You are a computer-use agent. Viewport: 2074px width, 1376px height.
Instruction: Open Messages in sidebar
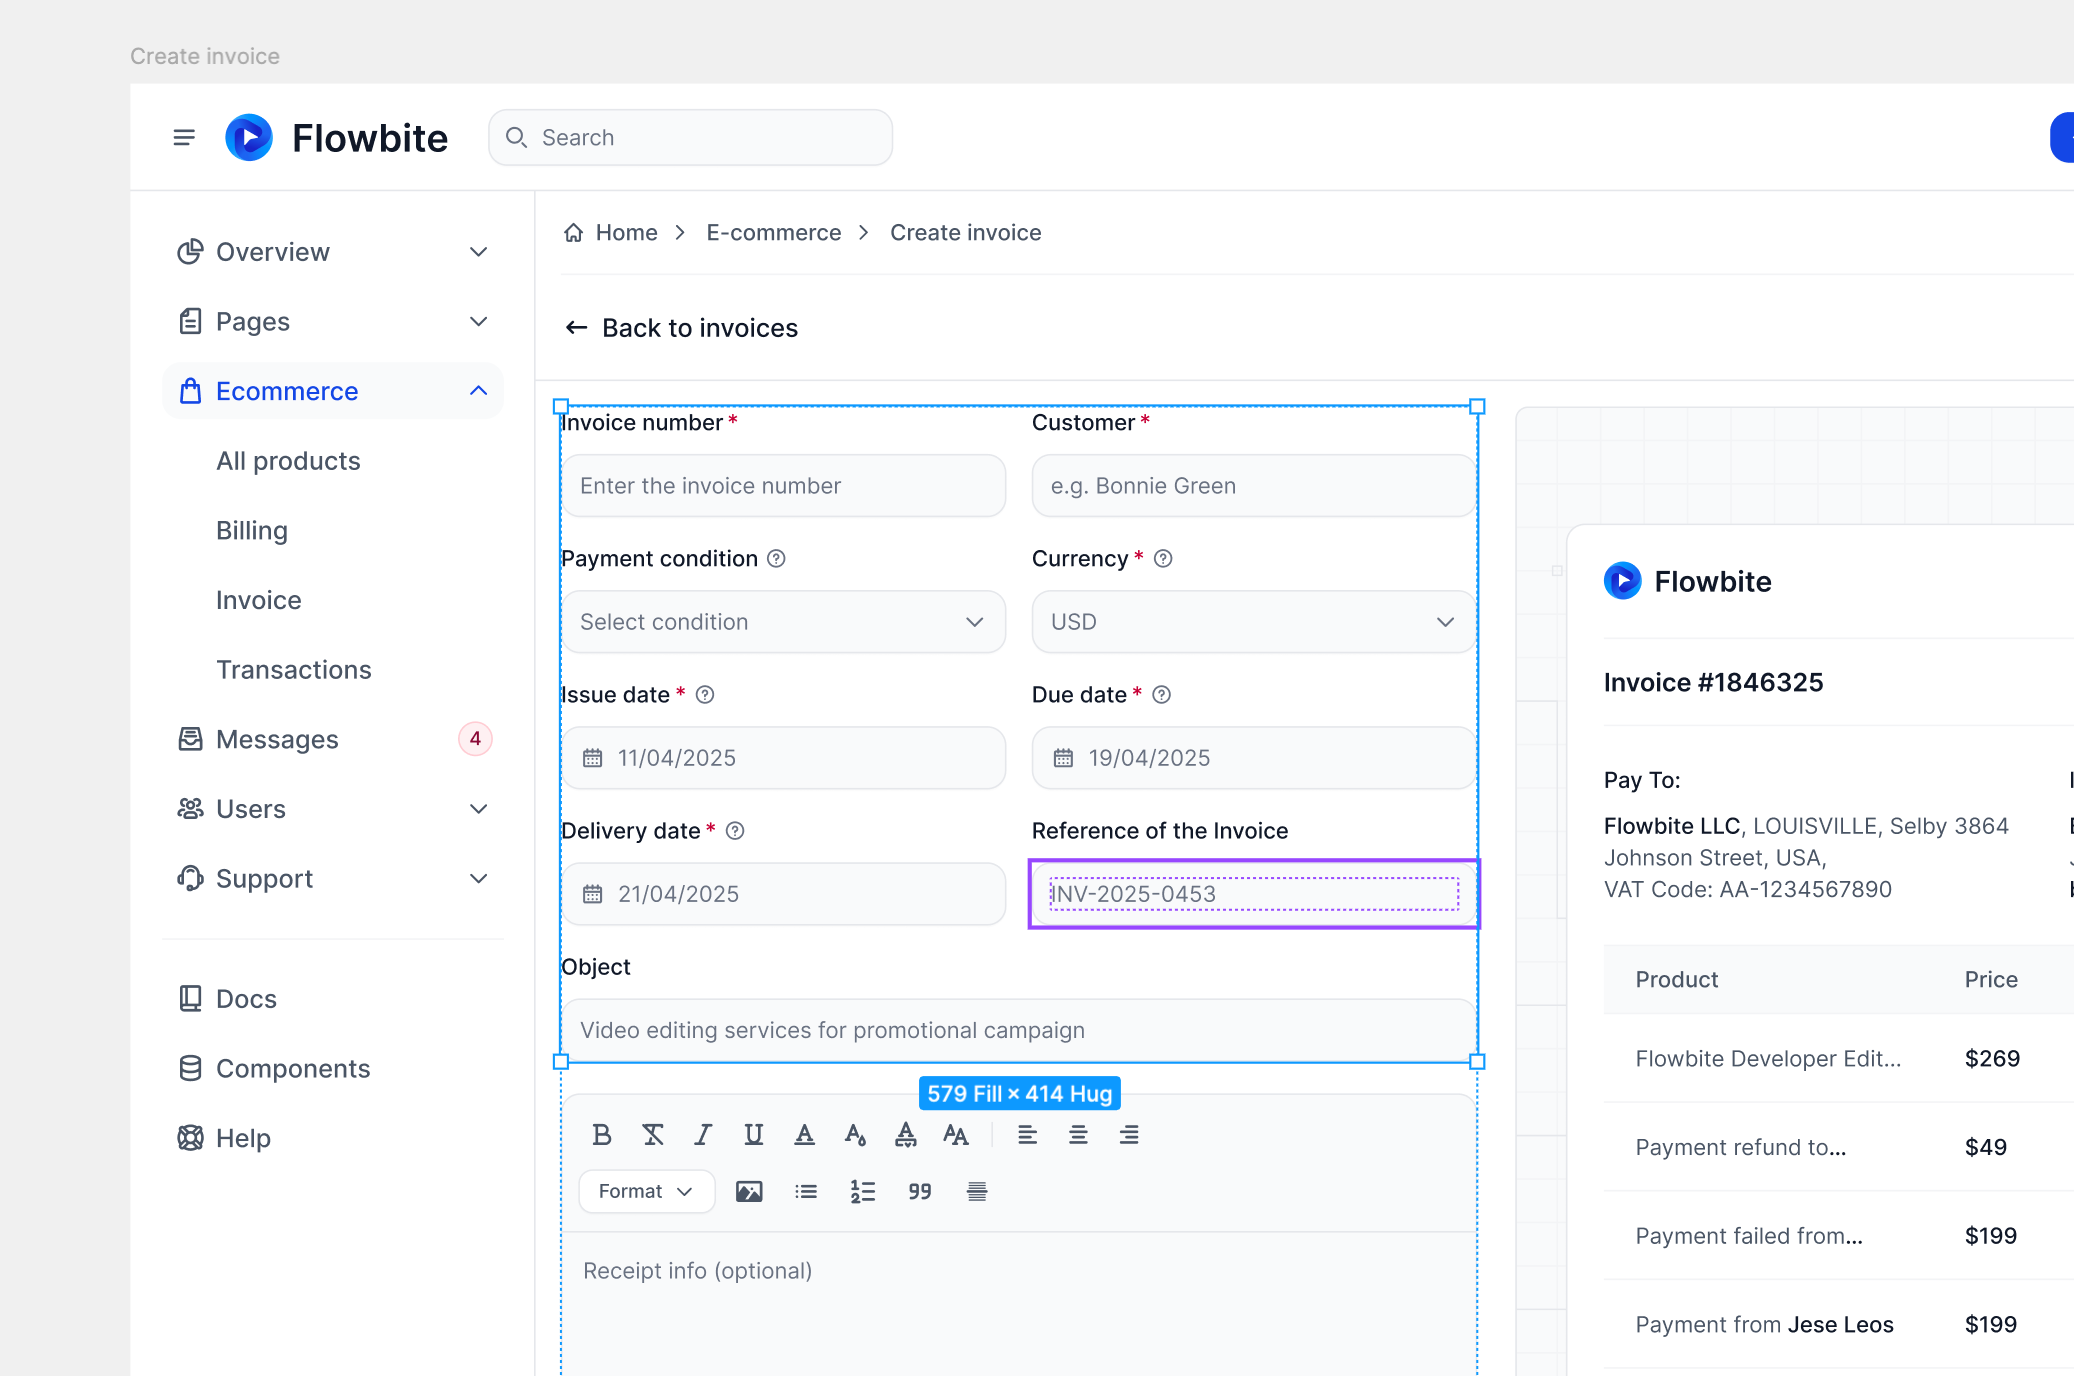tap(332, 739)
